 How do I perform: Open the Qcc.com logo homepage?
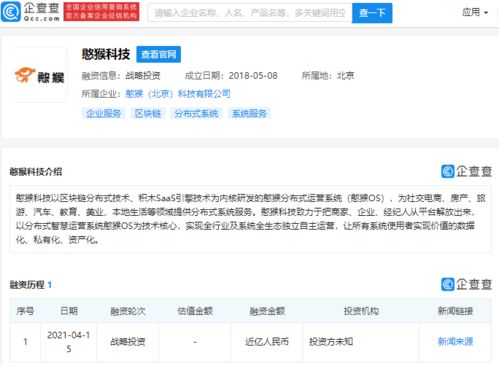tap(30, 12)
